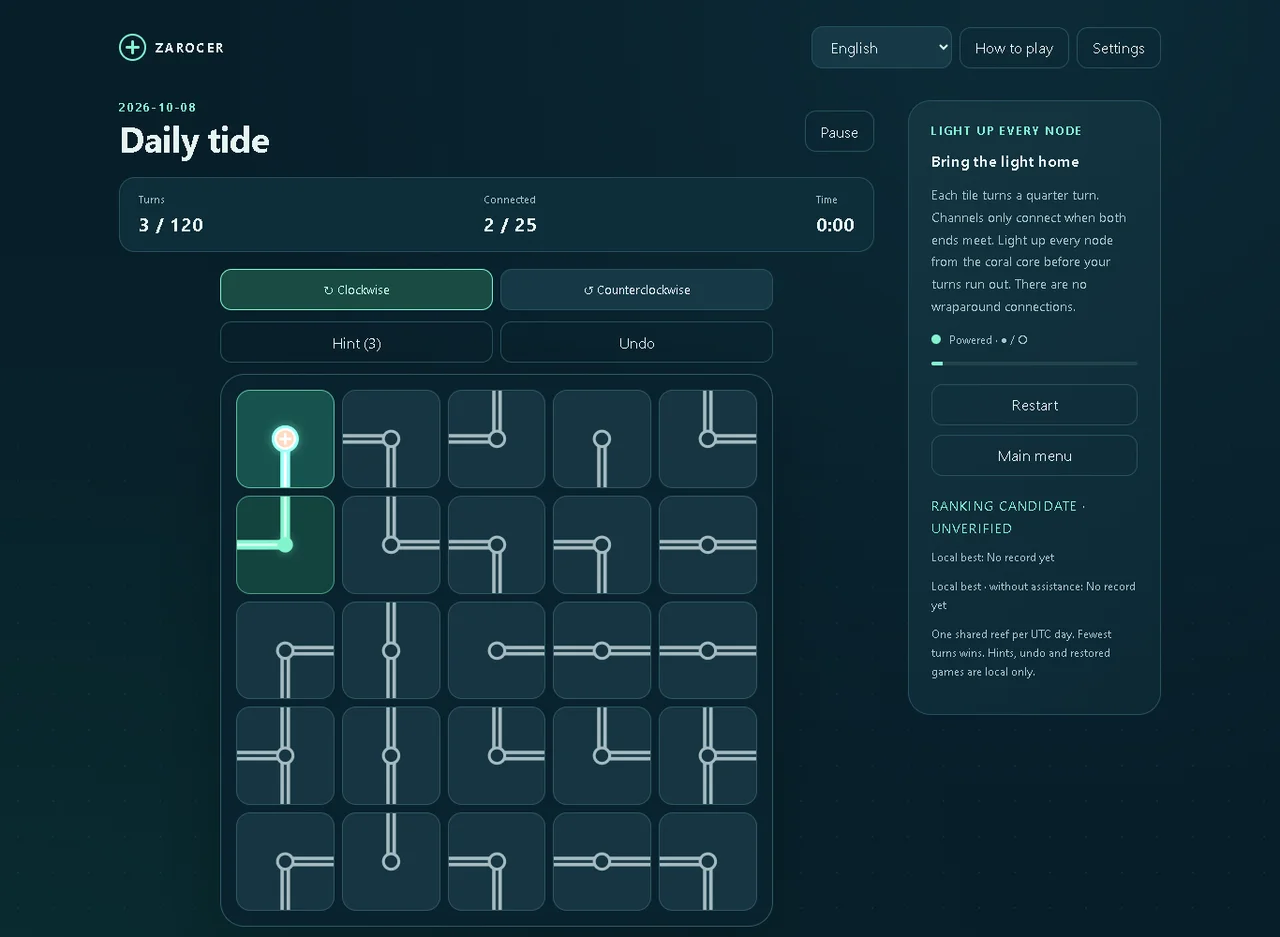Rotate the corner tile in bottom row, first column

tap(285, 862)
